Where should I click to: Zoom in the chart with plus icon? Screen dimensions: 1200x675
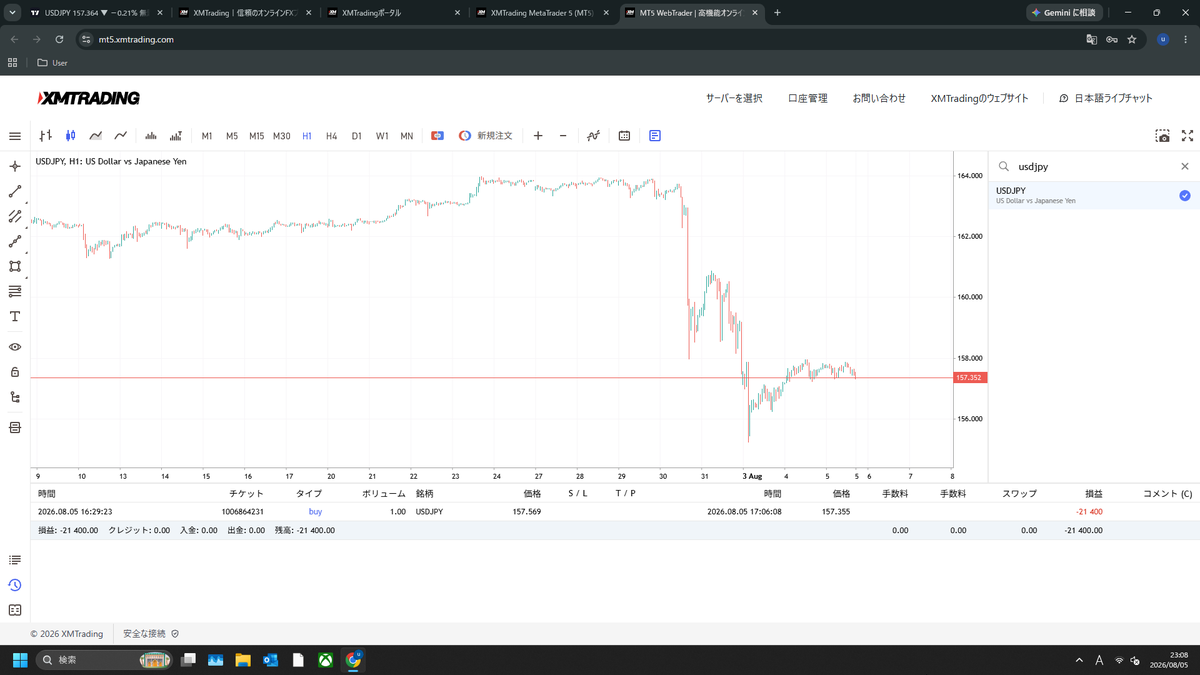(538, 136)
